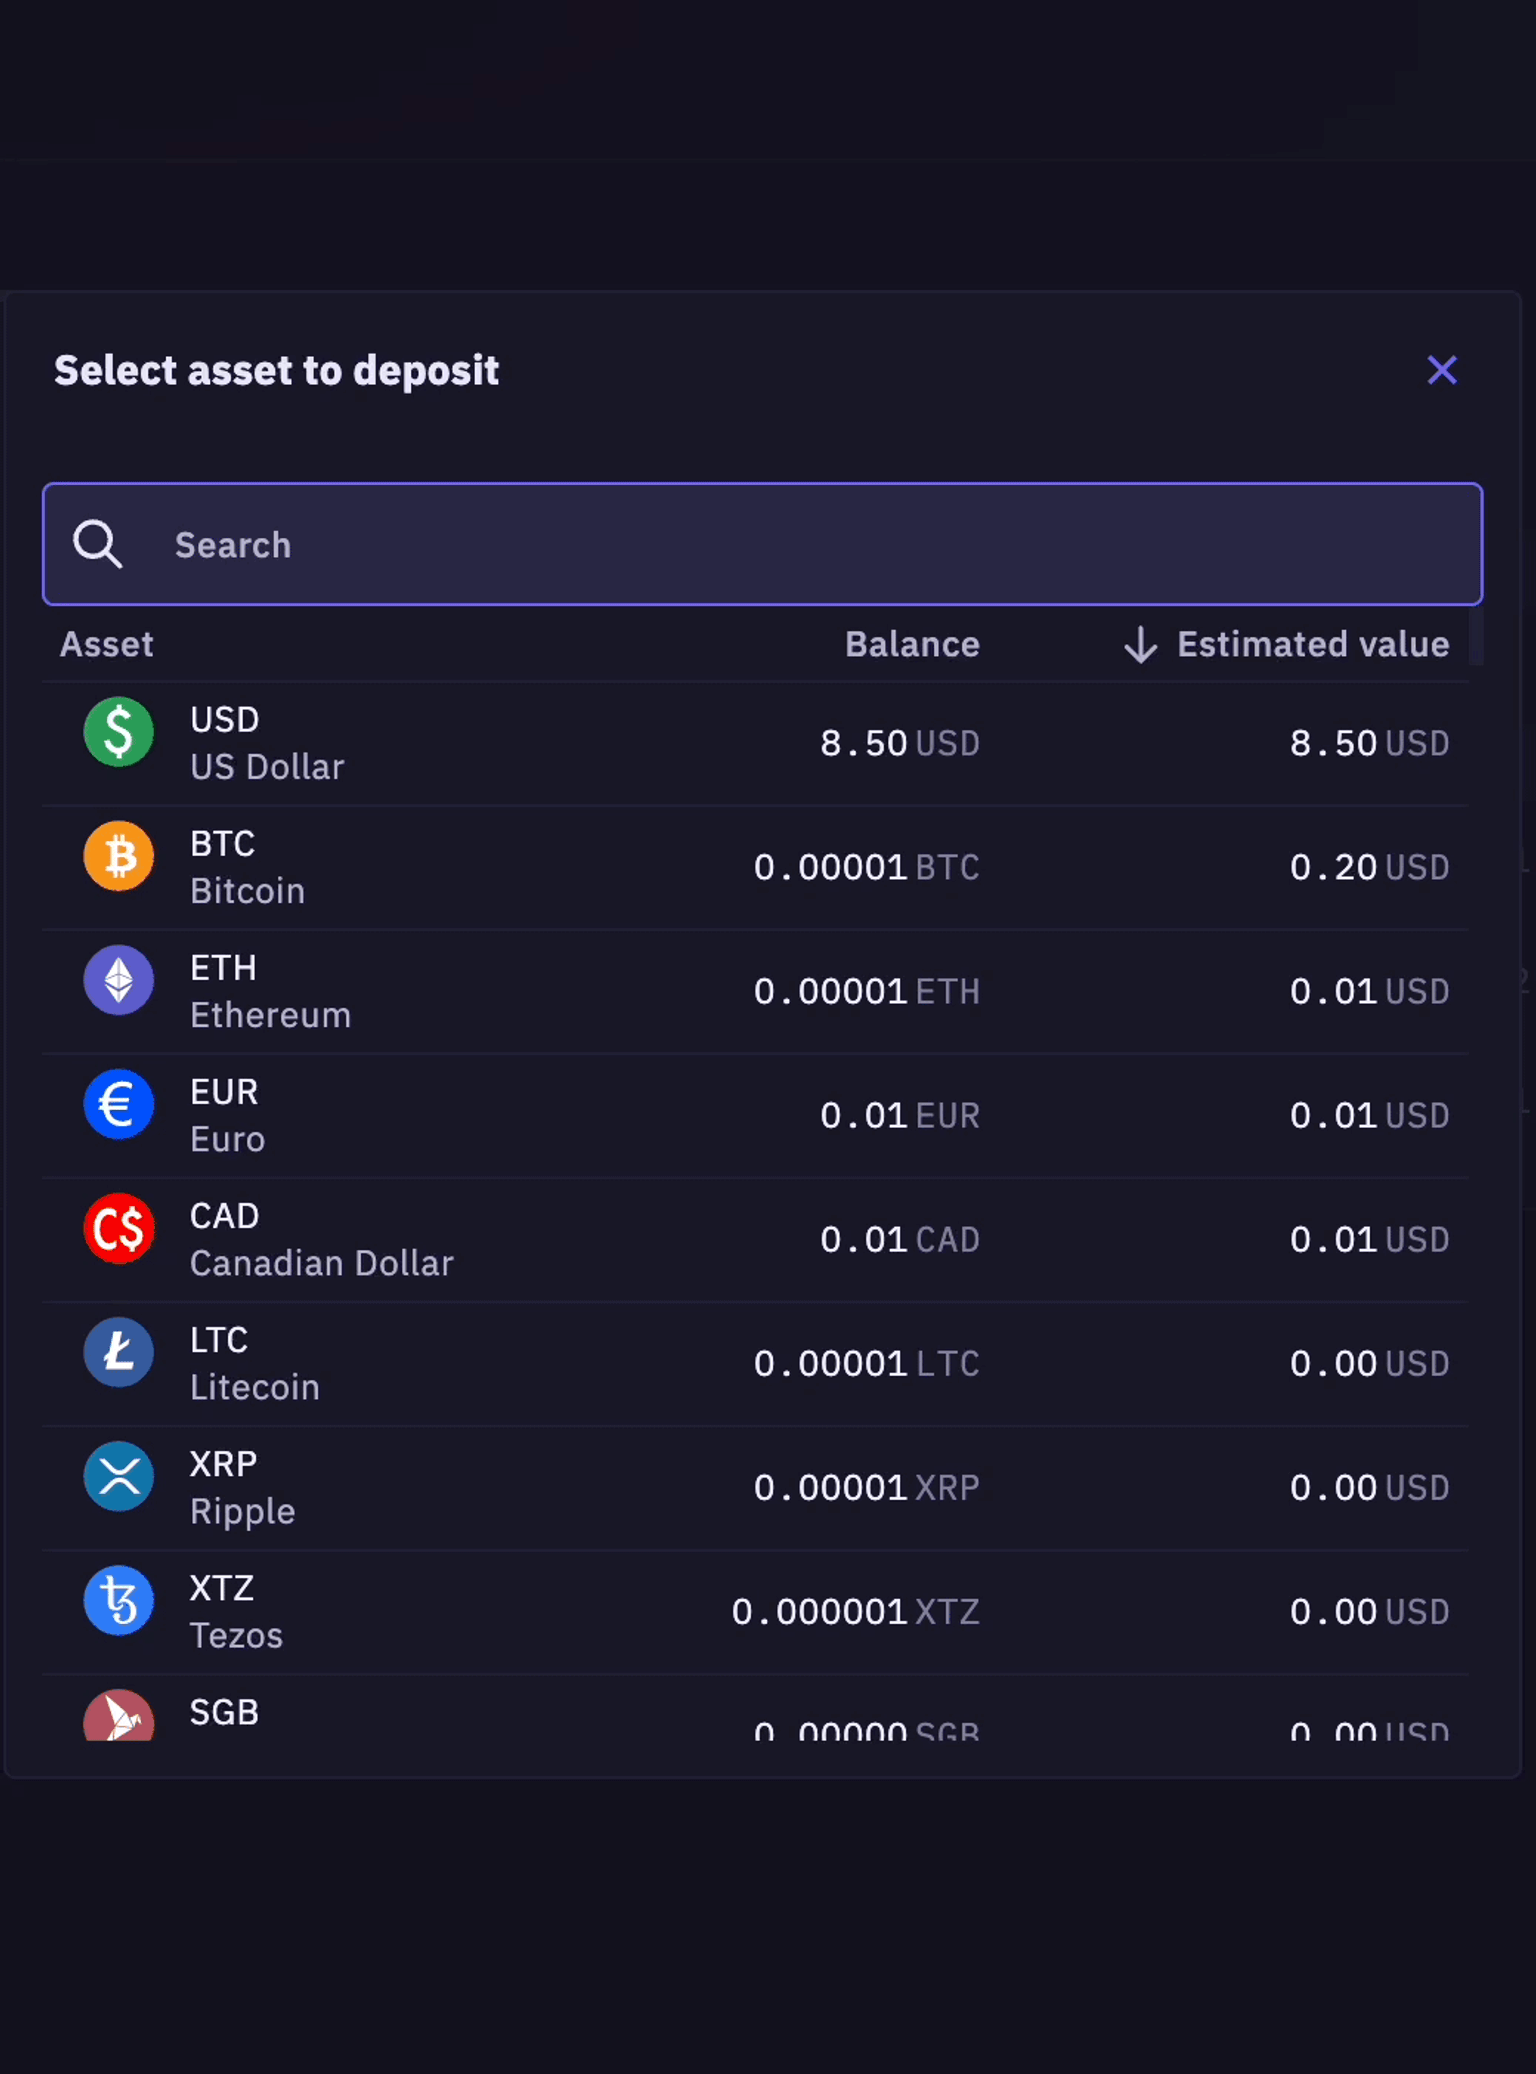Click the Bitcoin logo icon
Viewport: 1536px width, 2074px height.
coord(118,857)
